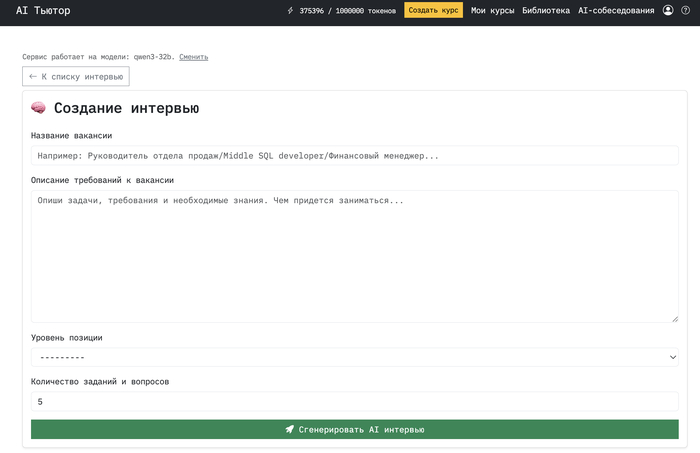700x453 pixels.
Task: Expand the Уровень позиции dropdown
Action: (354, 357)
